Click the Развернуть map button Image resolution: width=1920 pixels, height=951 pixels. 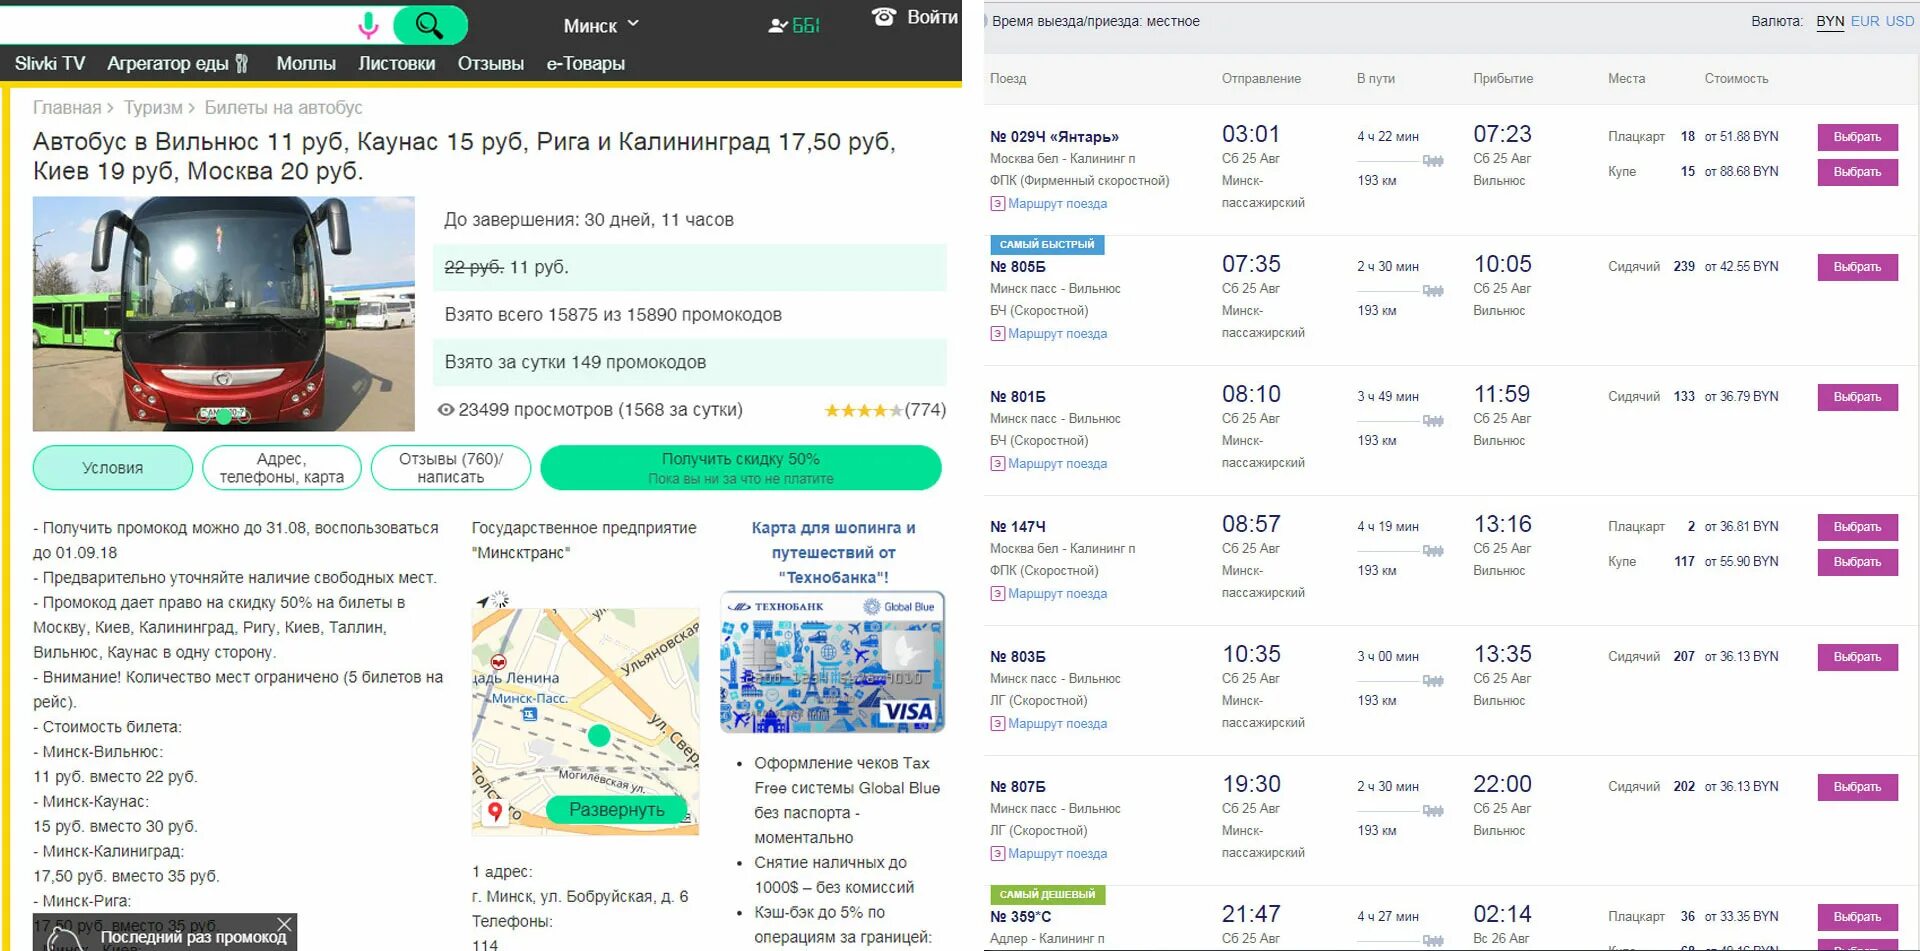pyautogui.click(x=617, y=809)
